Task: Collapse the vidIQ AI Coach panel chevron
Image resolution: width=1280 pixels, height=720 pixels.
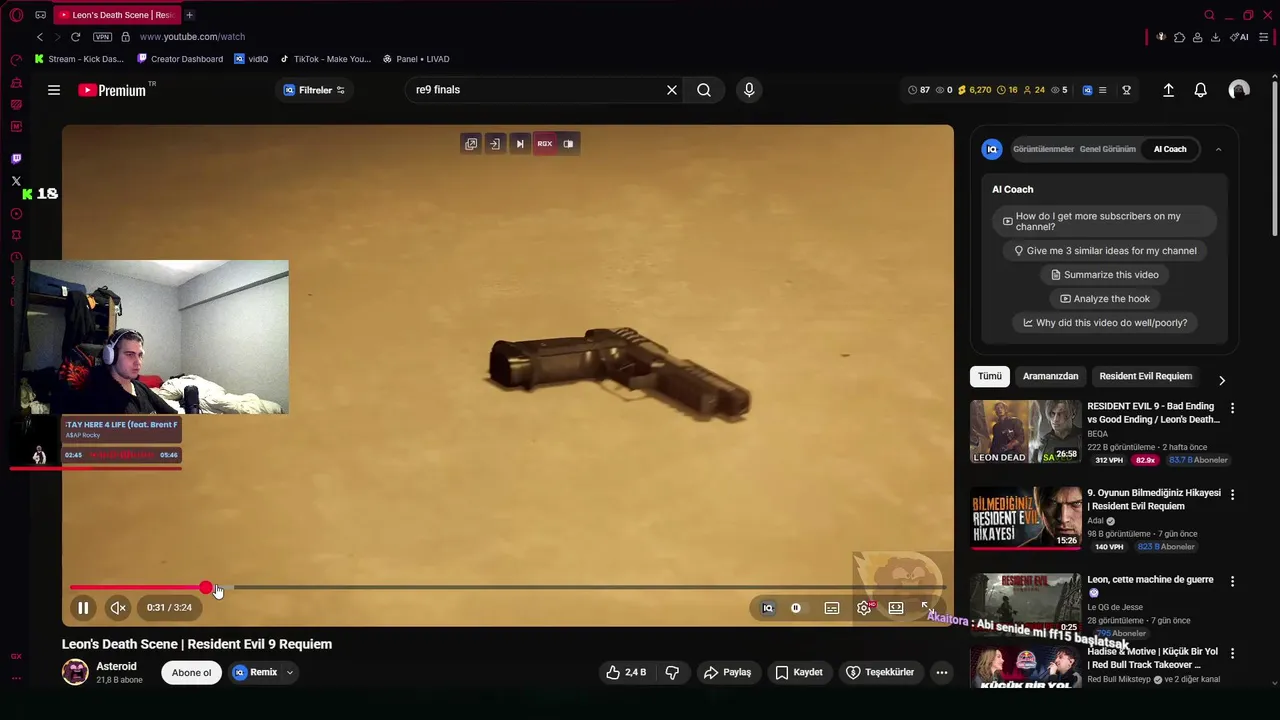Action: [1218, 149]
